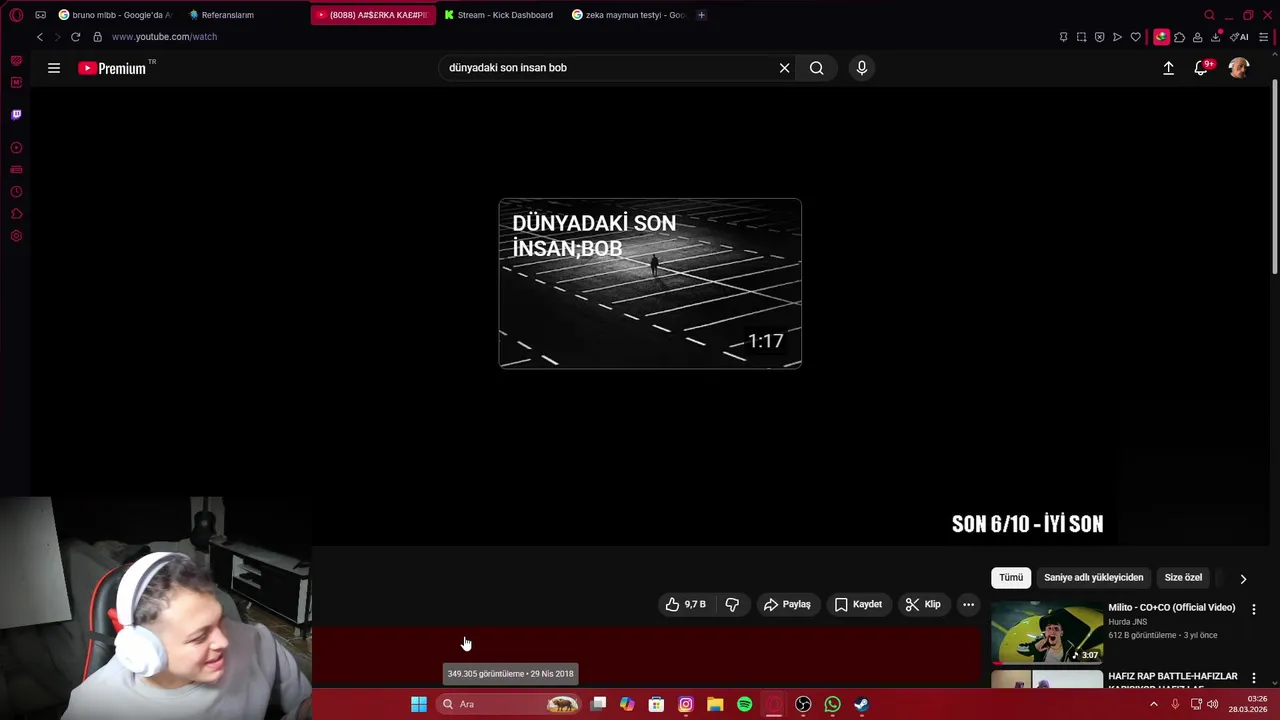Screen dimensions: 1280x720
Task: Open Hurda JNS channel link
Action: point(1128,622)
